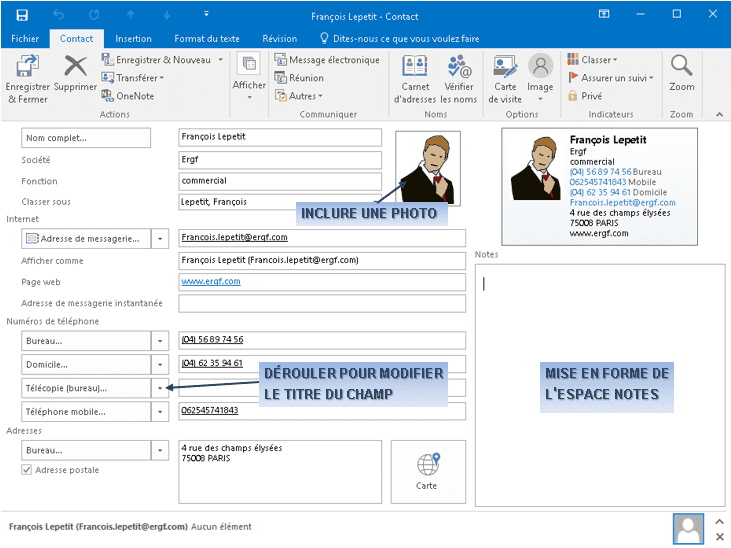The width and height of the screenshot is (731, 548).
Task: Click Dites-nous ce que vous voulez faire
Action: pos(400,39)
